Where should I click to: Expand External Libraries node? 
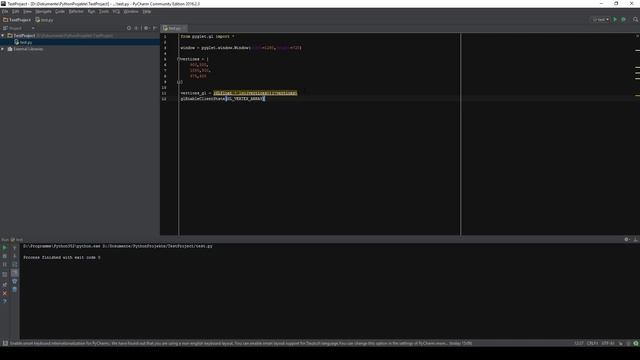pyautogui.click(x=3, y=49)
